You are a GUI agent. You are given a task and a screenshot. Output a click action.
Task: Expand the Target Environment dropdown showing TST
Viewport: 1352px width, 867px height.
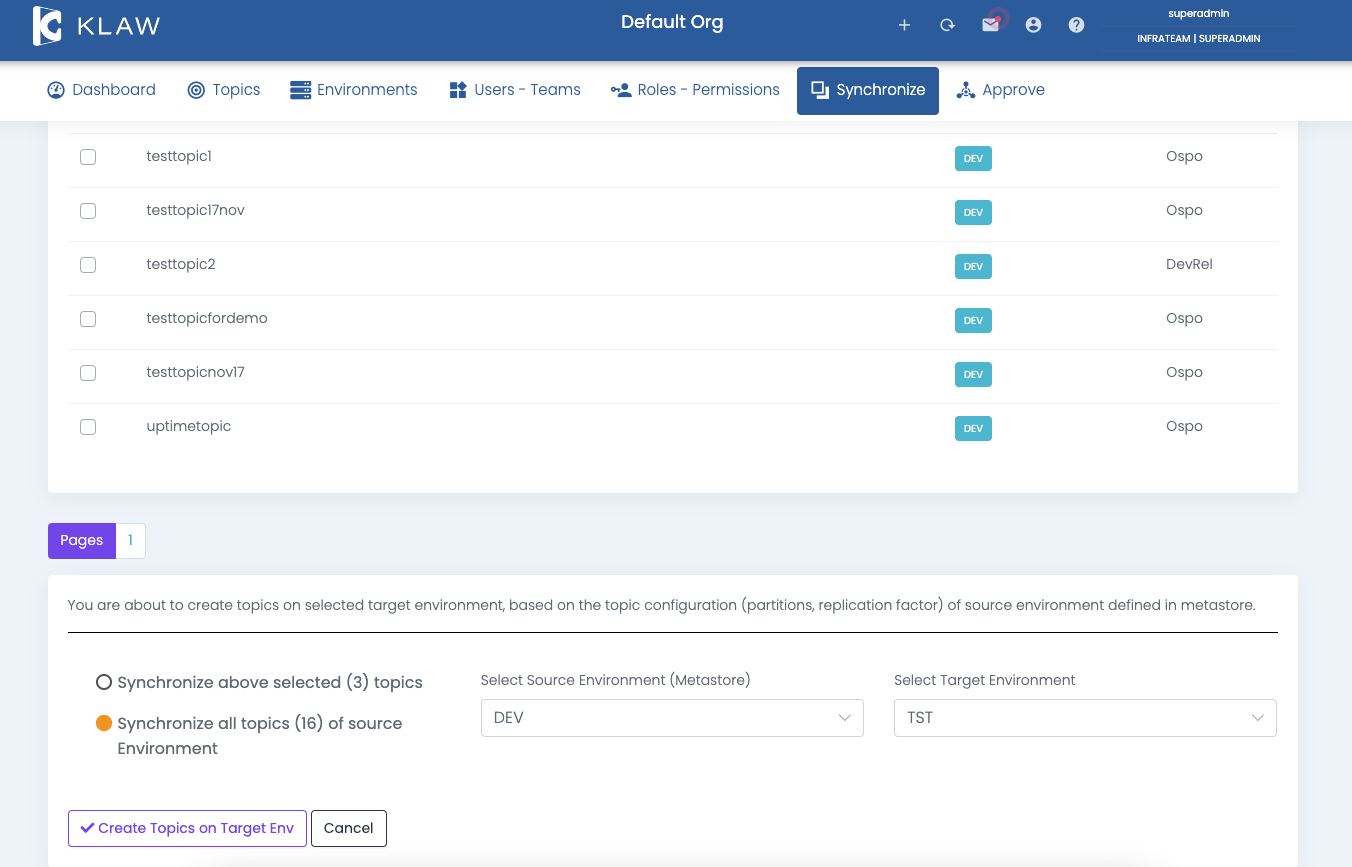point(1085,718)
